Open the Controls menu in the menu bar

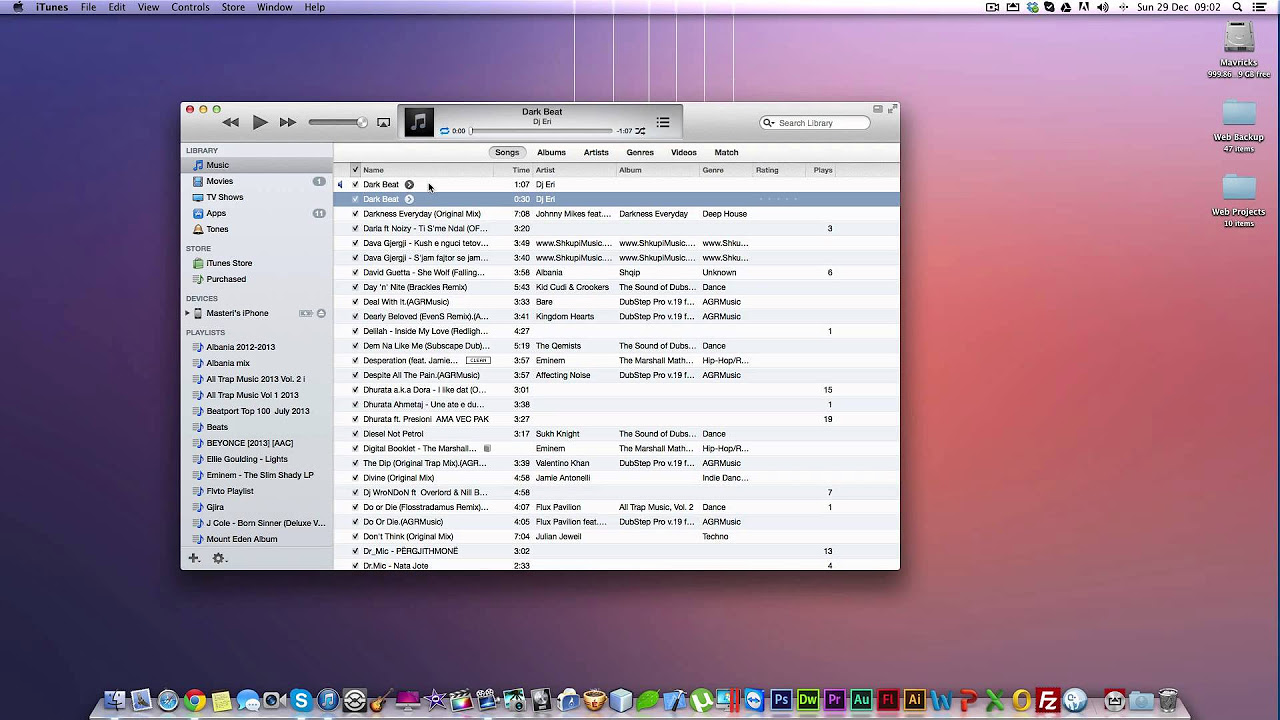coord(190,7)
